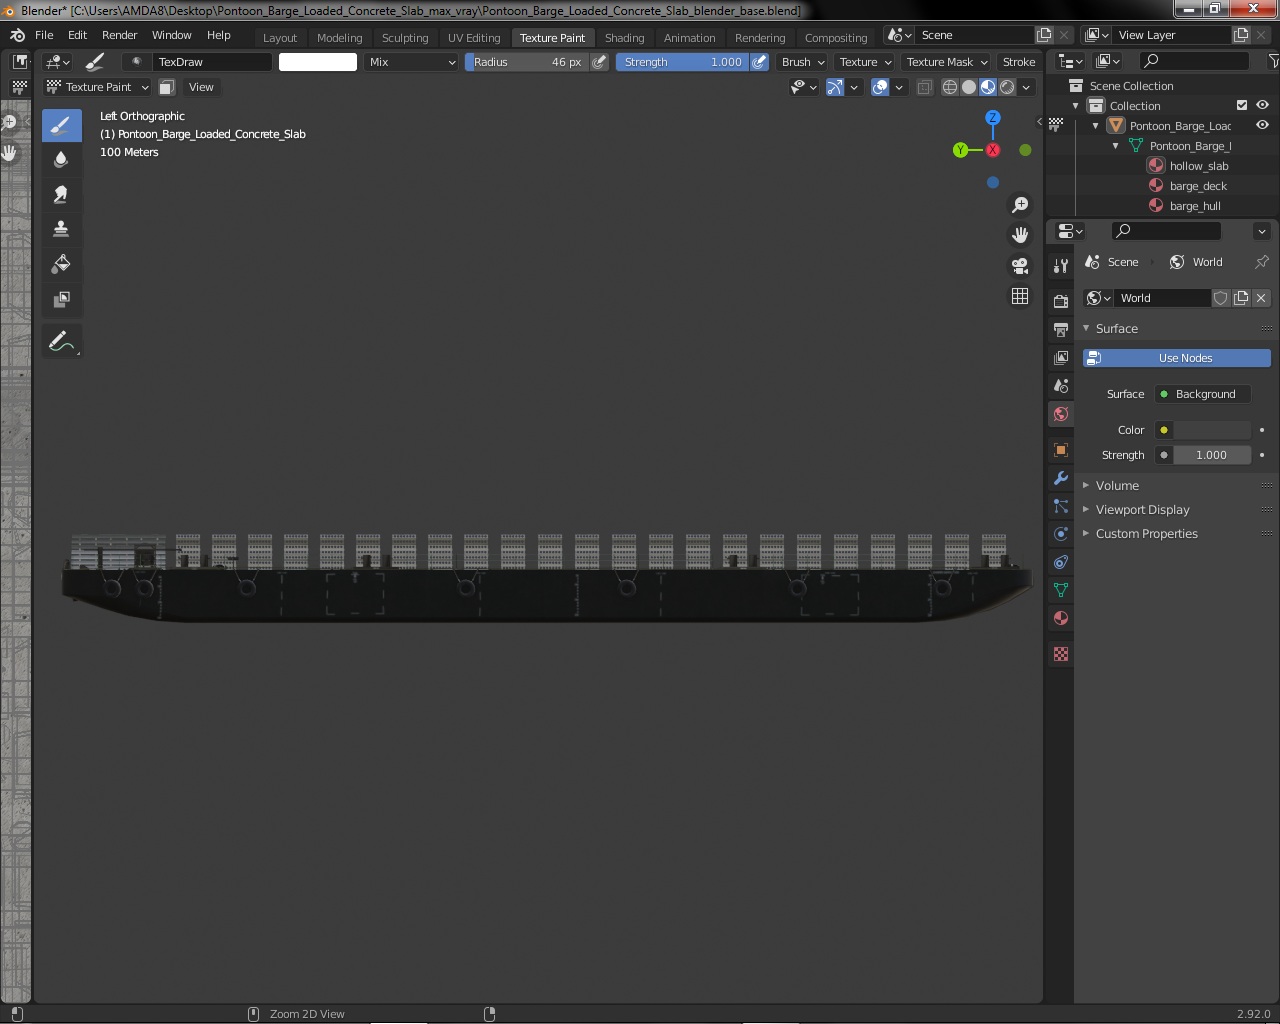The width and height of the screenshot is (1280, 1024).
Task: Switch to wireframe viewport shading
Action: click(x=950, y=87)
